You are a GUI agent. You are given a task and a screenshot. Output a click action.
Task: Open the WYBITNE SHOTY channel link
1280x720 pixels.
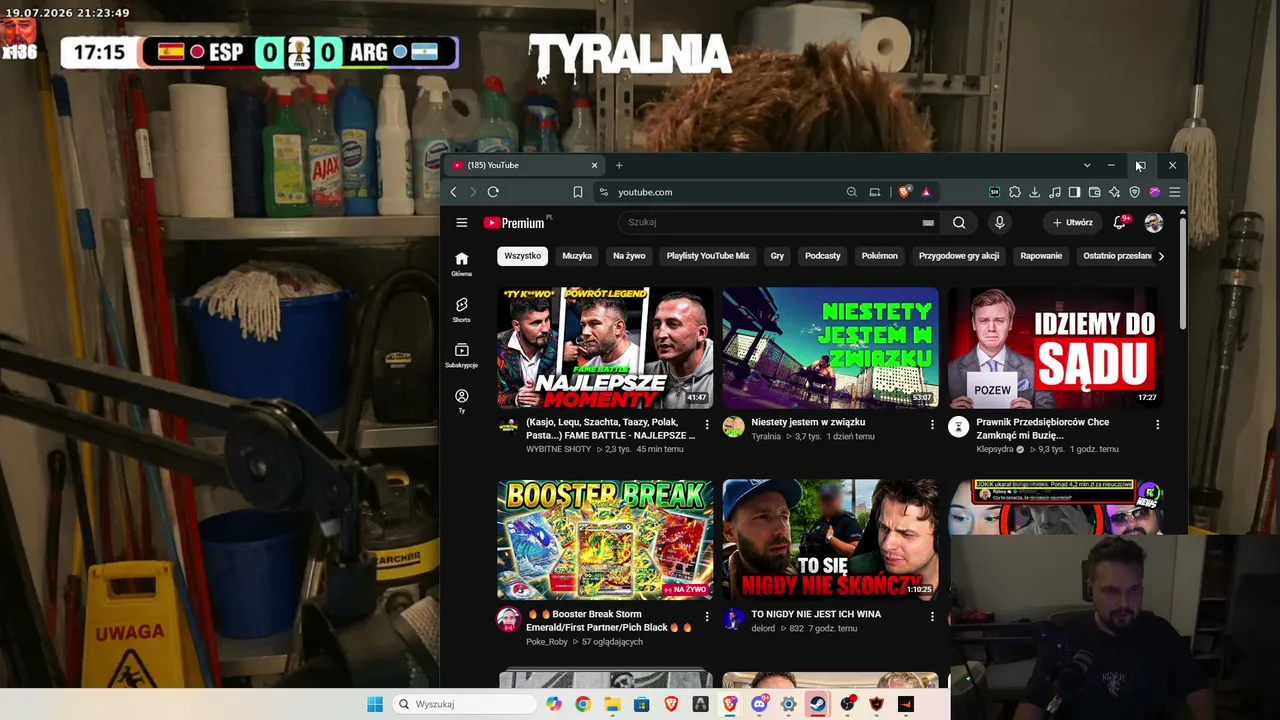(558, 450)
